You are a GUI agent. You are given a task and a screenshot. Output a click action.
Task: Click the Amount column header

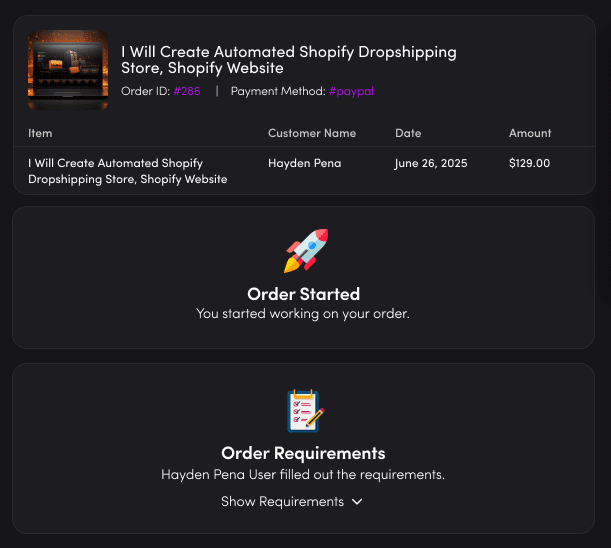[x=530, y=133]
